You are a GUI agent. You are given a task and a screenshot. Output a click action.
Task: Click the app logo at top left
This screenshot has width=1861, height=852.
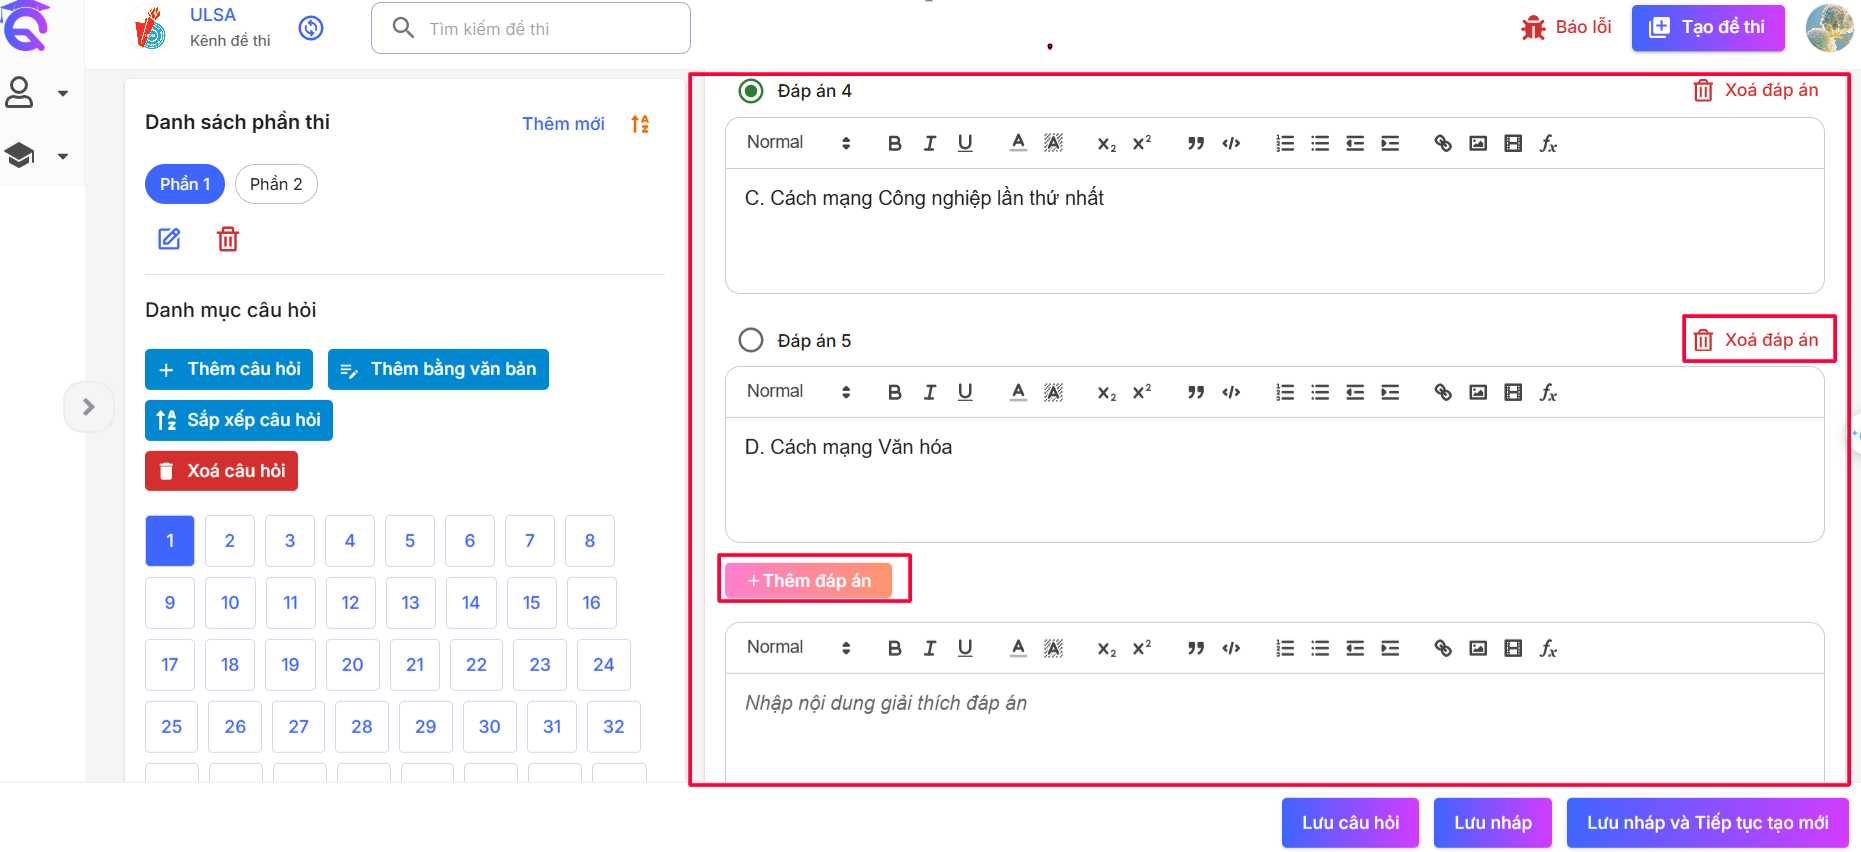(25, 26)
